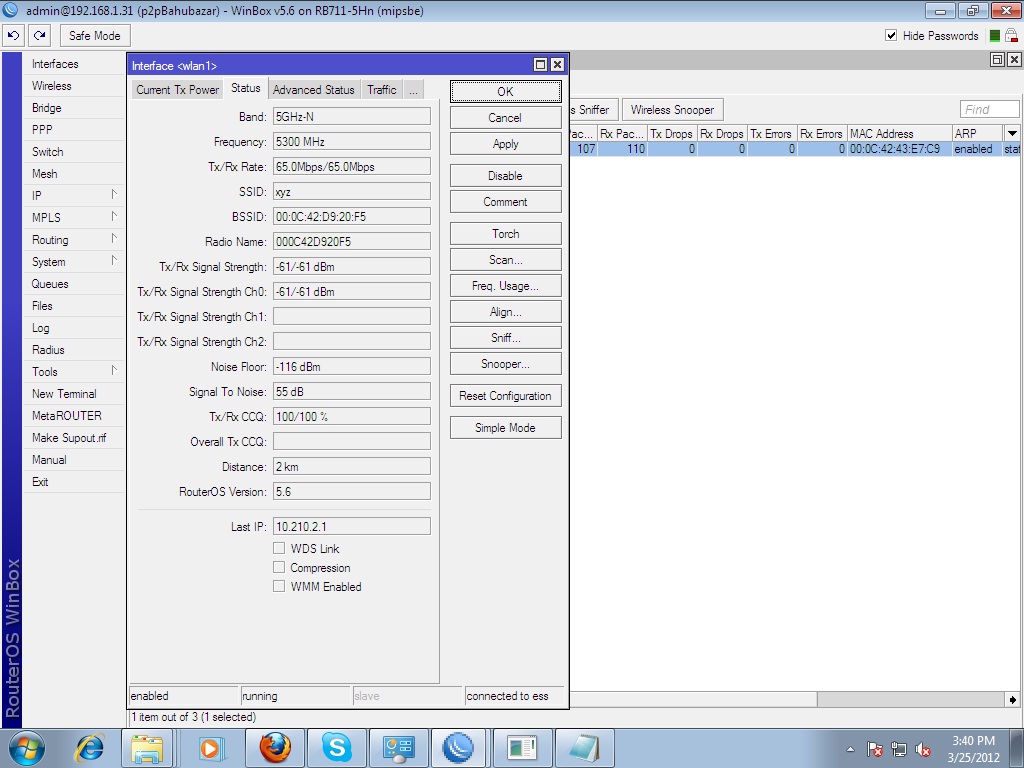Open the Wireless Snooper
The height and width of the screenshot is (768, 1024).
pyautogui.click(x=674, y=109)
